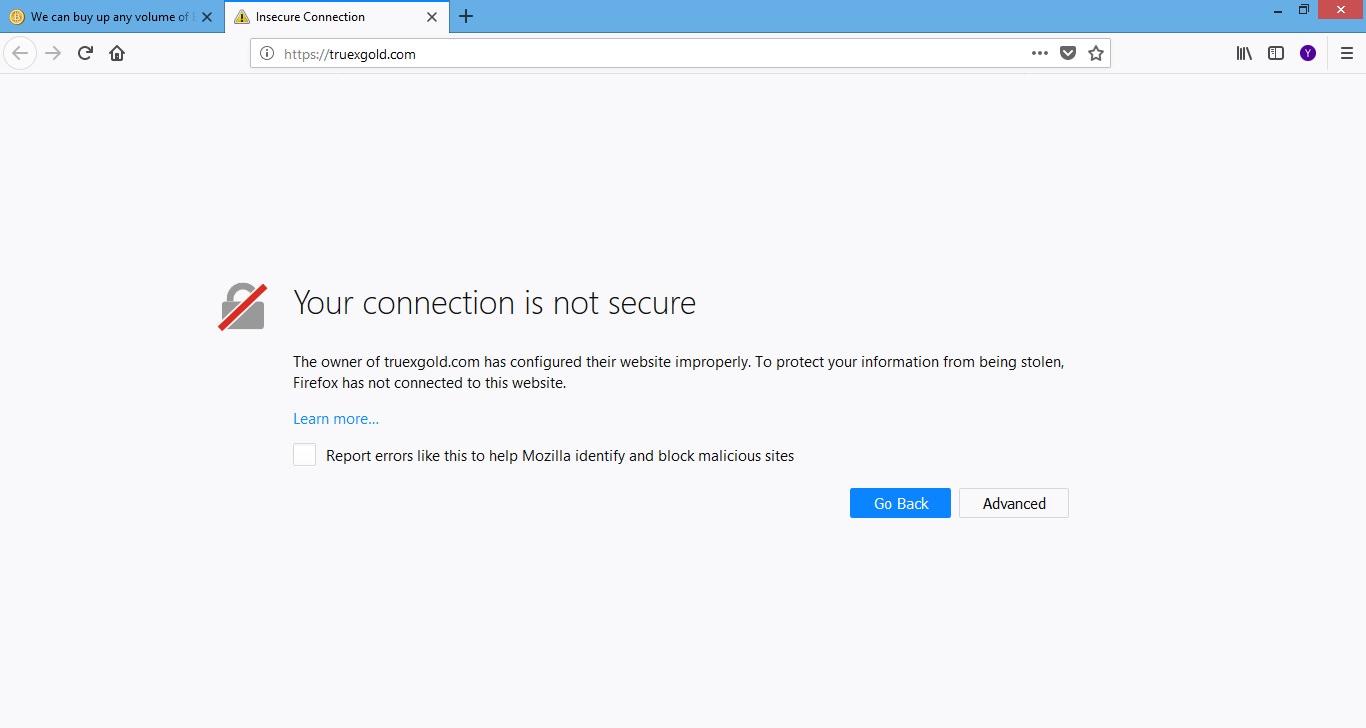The width and height of the screenshot is (1366, 728).
Task: Click the Go Back button
Action: [x=900, y=503]
